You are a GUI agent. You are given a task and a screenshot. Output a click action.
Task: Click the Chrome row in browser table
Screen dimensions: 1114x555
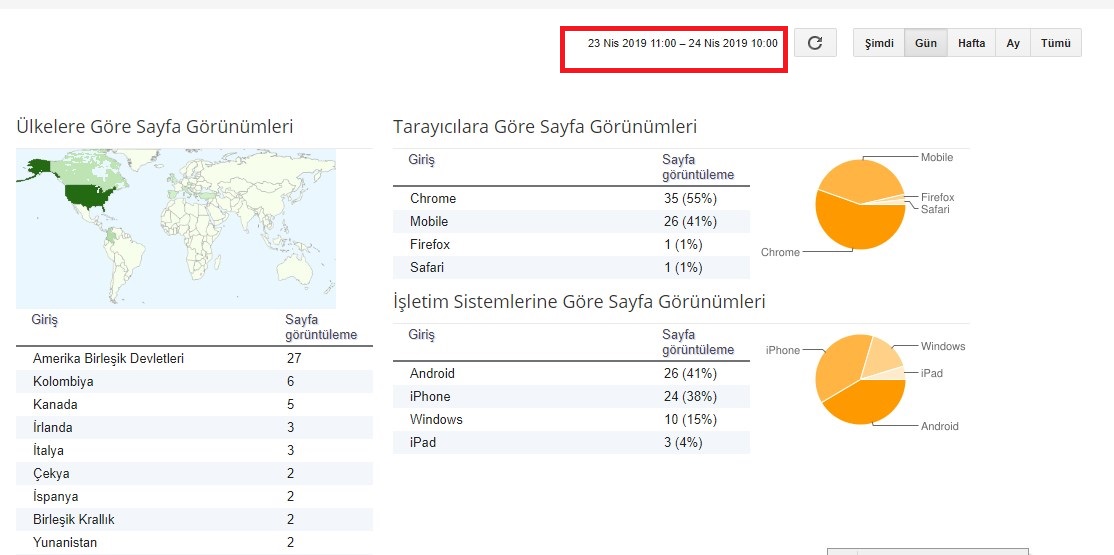coord(571,198)
